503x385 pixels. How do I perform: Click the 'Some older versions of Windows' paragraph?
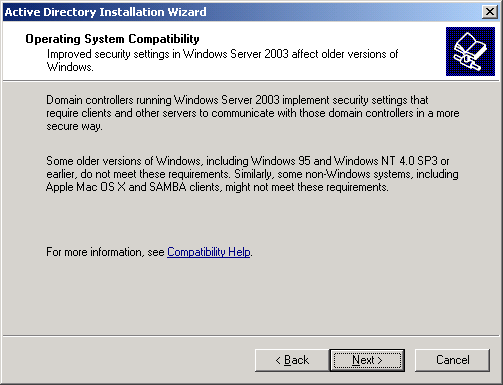[252, 174]
